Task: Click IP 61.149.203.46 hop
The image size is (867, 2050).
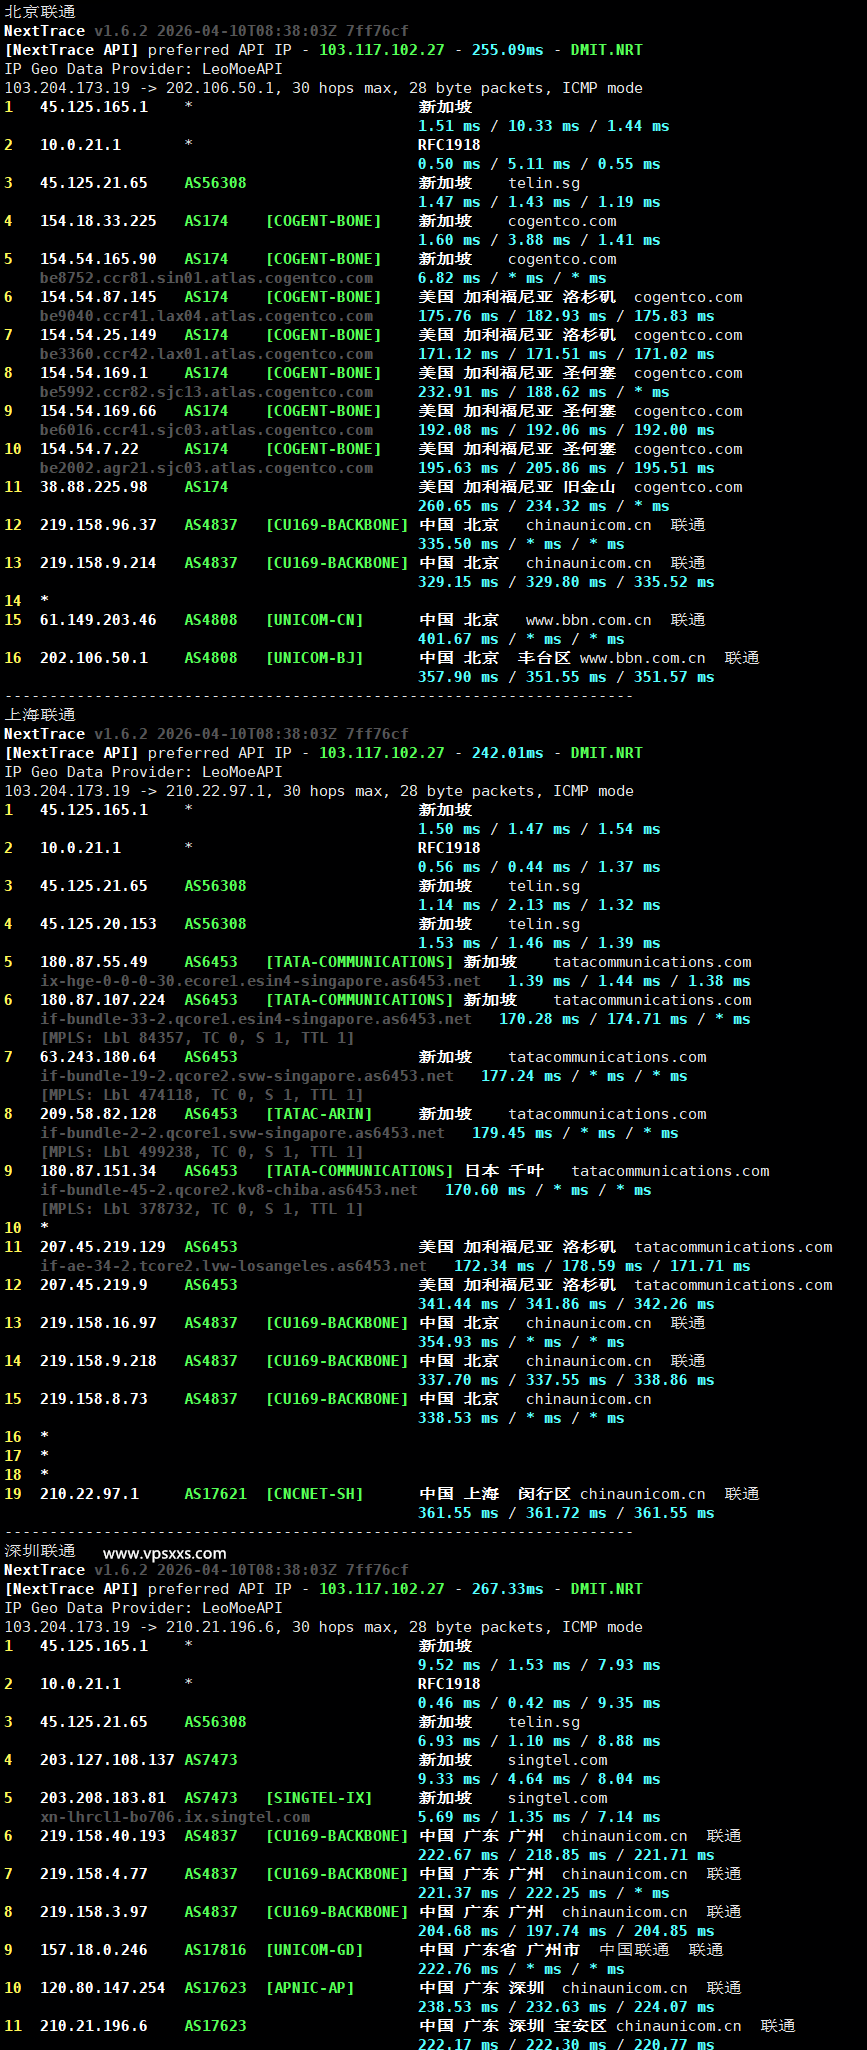Action: coord(98,620)
